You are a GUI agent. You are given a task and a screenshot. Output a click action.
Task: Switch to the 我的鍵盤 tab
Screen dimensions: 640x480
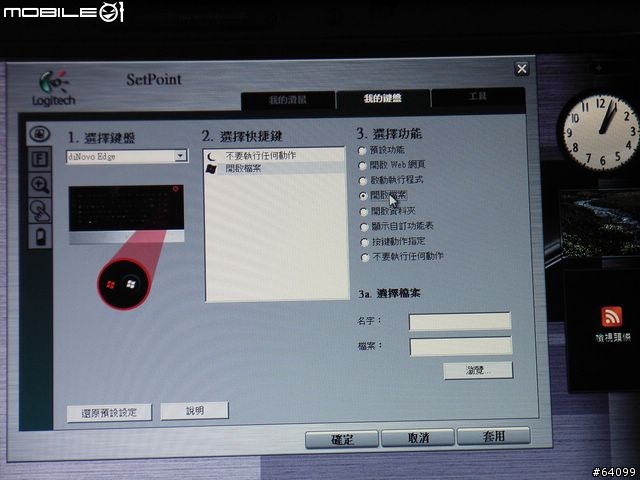coord(382,98)
